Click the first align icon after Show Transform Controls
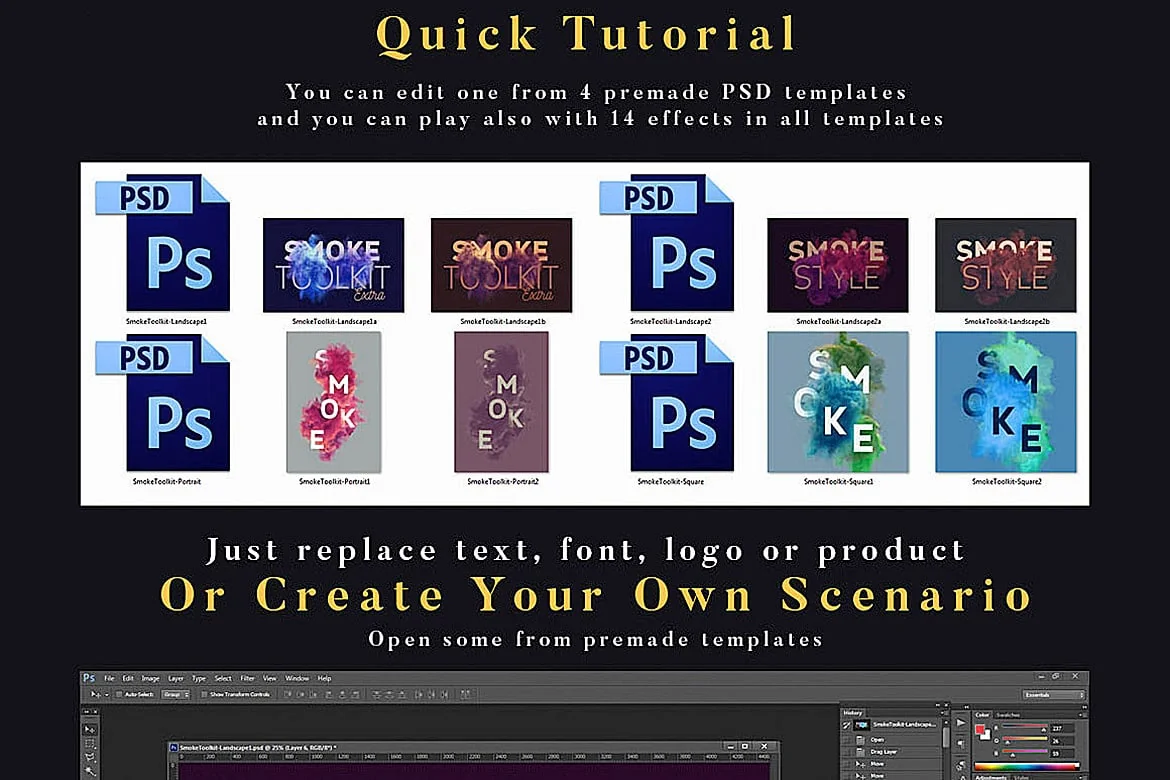The width and height of the screenshot is (1170, 780). coord(287,694)
